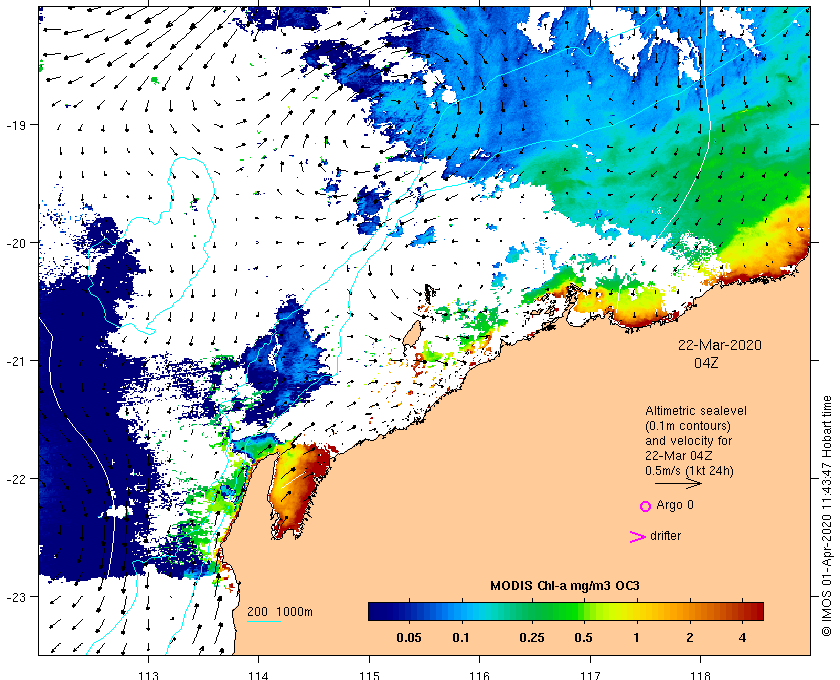The height and width of the screenshot is (680, 840).
Task: Click the latitude axis label -23
Action: (16, 597)
